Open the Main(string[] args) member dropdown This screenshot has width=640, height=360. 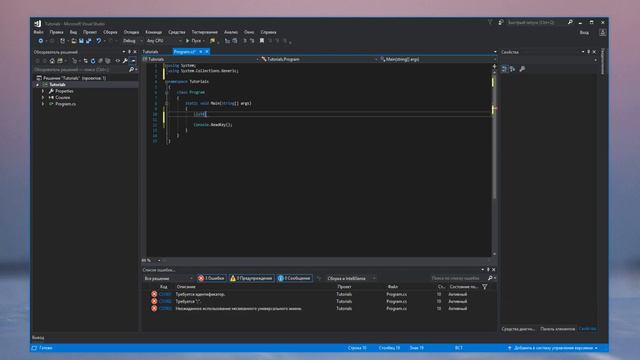[x=438, y=59]
